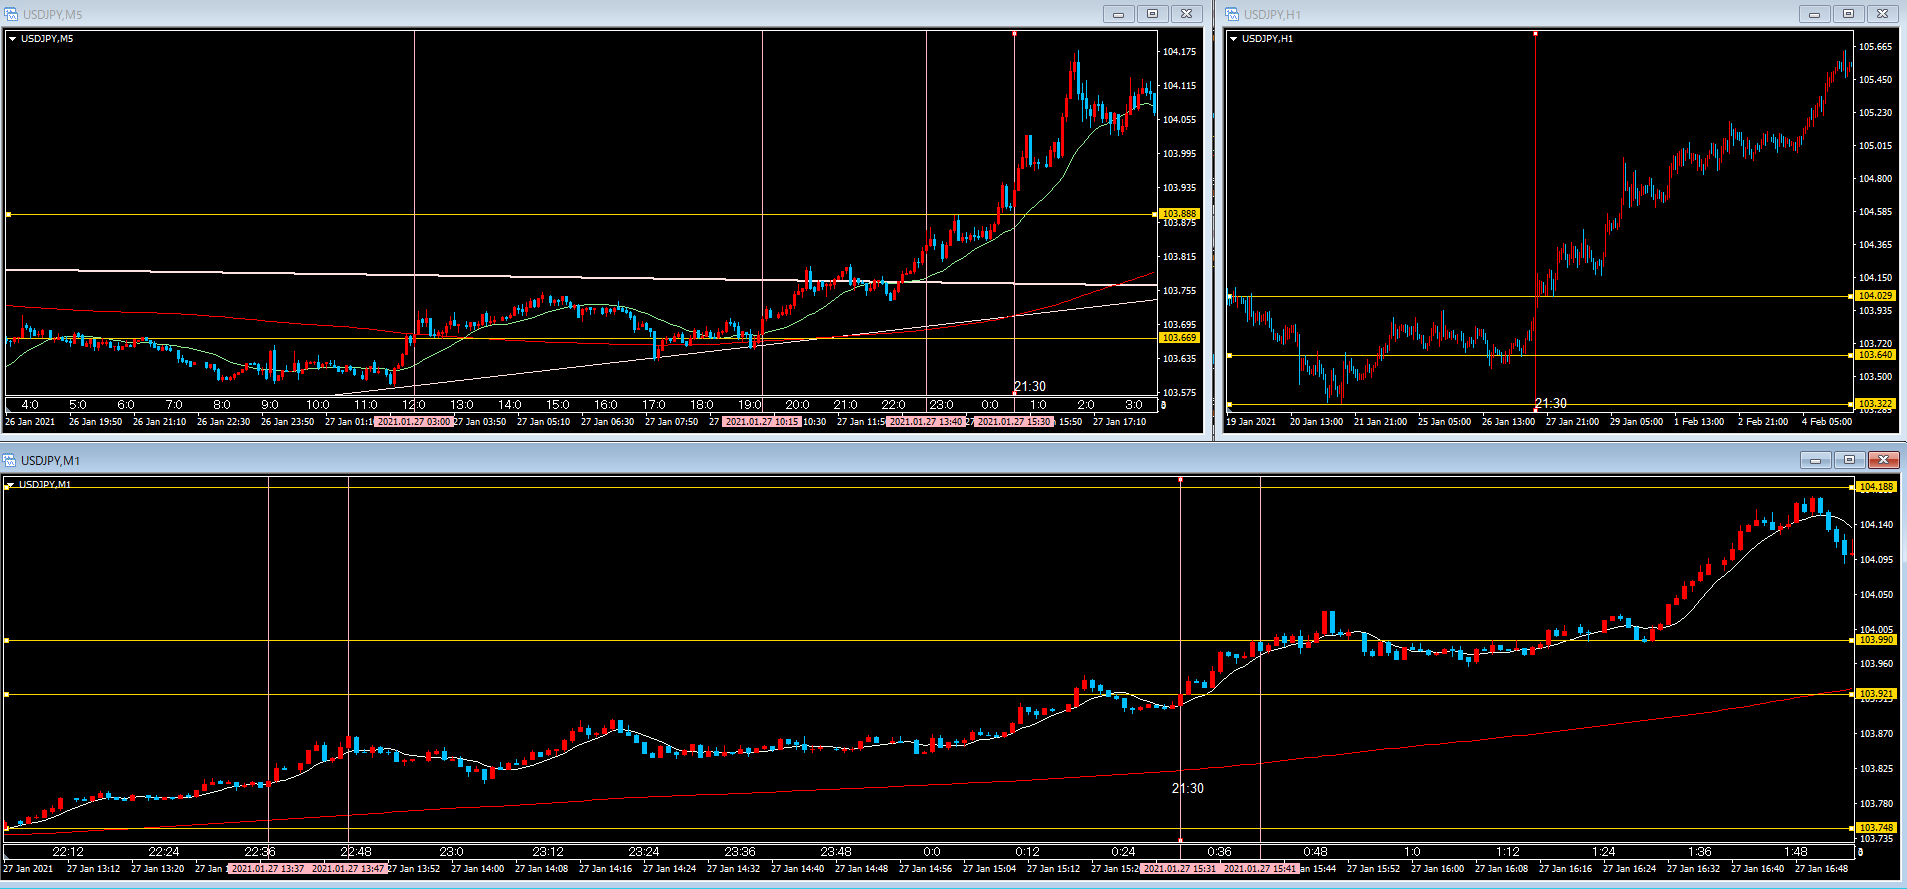Click the USDJPY,M5 window title icon
1907x889 pixels.
[12, 14]
